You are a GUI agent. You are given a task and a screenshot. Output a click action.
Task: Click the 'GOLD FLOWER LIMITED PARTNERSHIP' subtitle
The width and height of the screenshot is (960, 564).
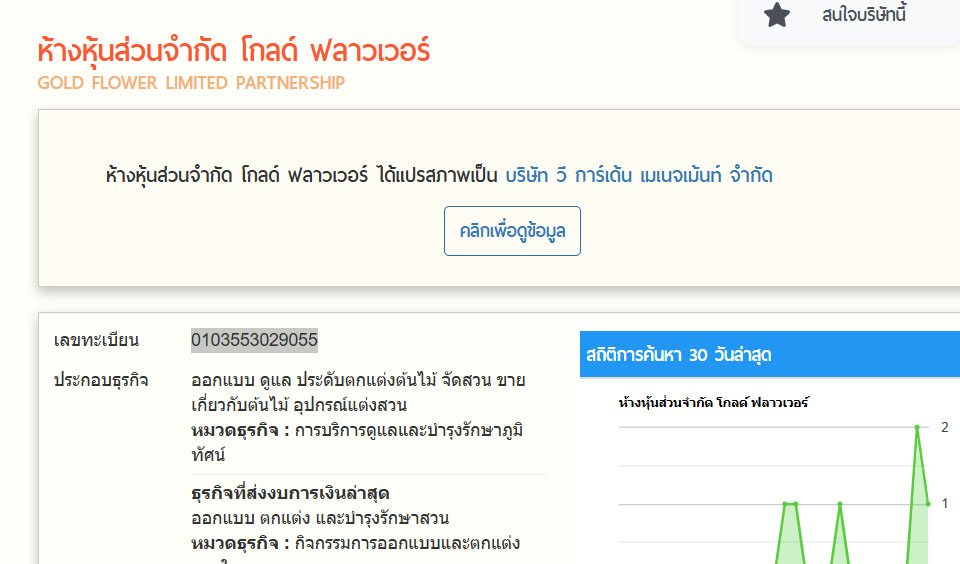191,83
